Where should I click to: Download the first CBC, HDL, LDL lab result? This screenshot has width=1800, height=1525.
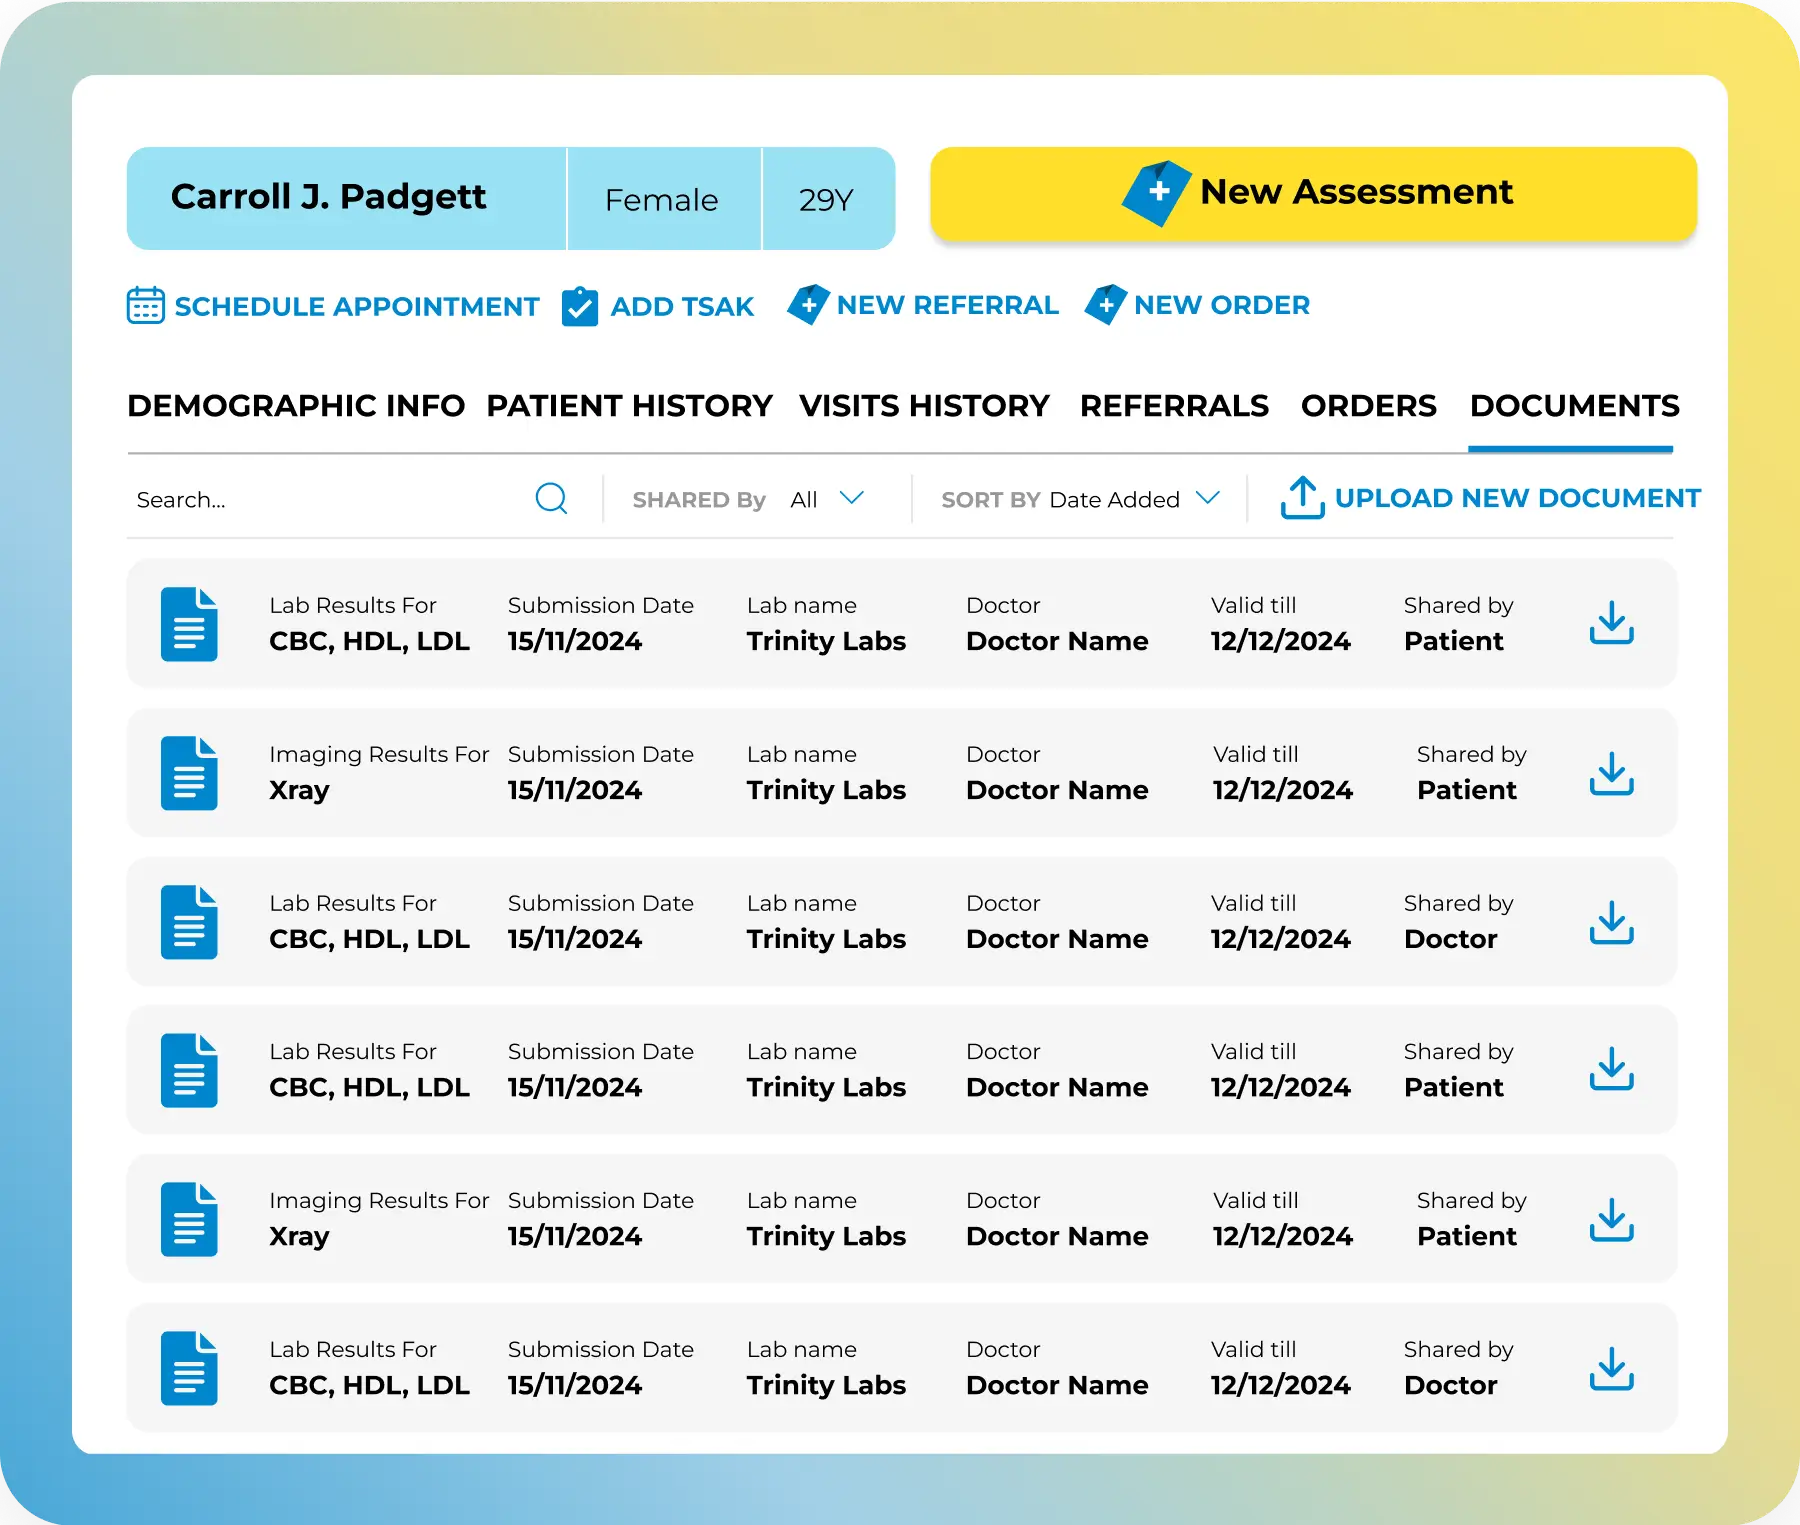[x=1611, y=623]
